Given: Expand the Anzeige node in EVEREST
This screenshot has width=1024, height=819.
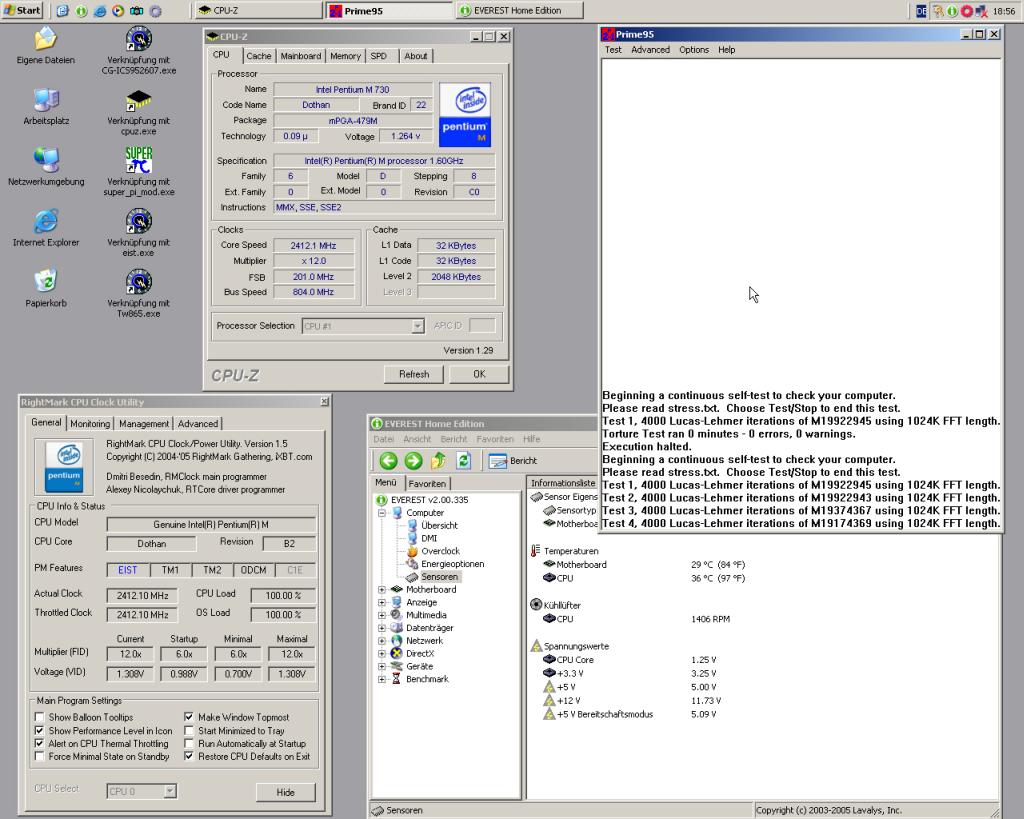Looking at the screenshot, I should click(382, 602).
